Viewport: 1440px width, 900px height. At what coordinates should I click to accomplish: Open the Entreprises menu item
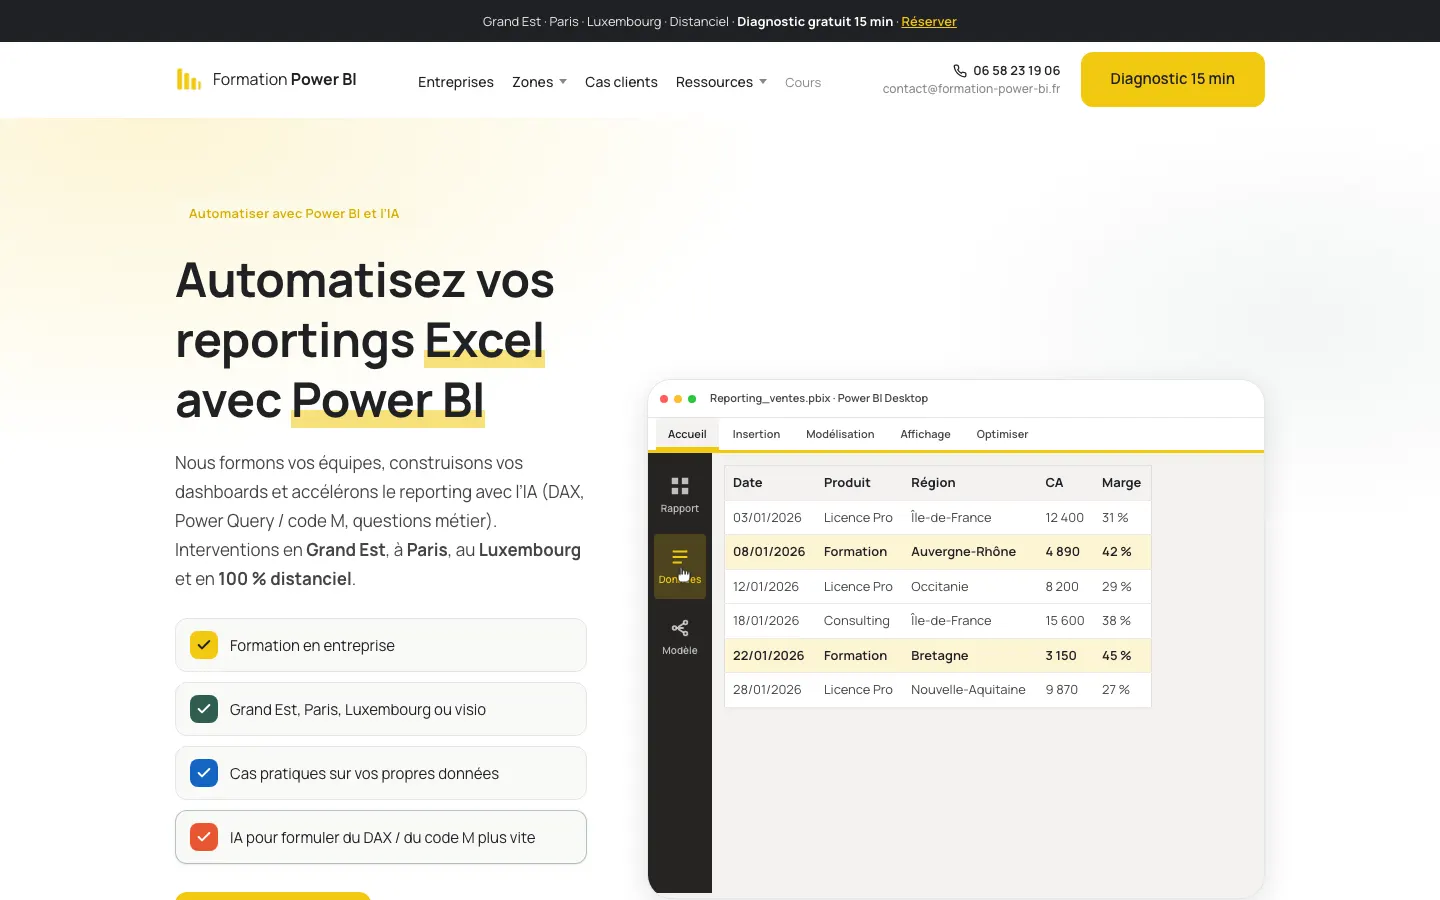click(x=456, y=82)
